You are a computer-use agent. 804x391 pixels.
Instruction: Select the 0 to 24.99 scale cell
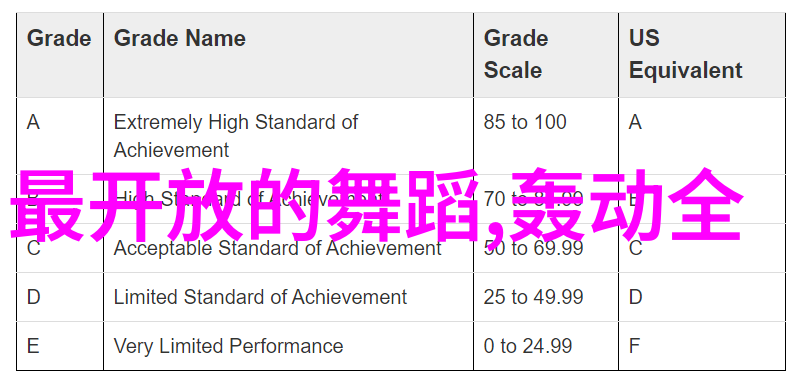[x=546, y=346]
